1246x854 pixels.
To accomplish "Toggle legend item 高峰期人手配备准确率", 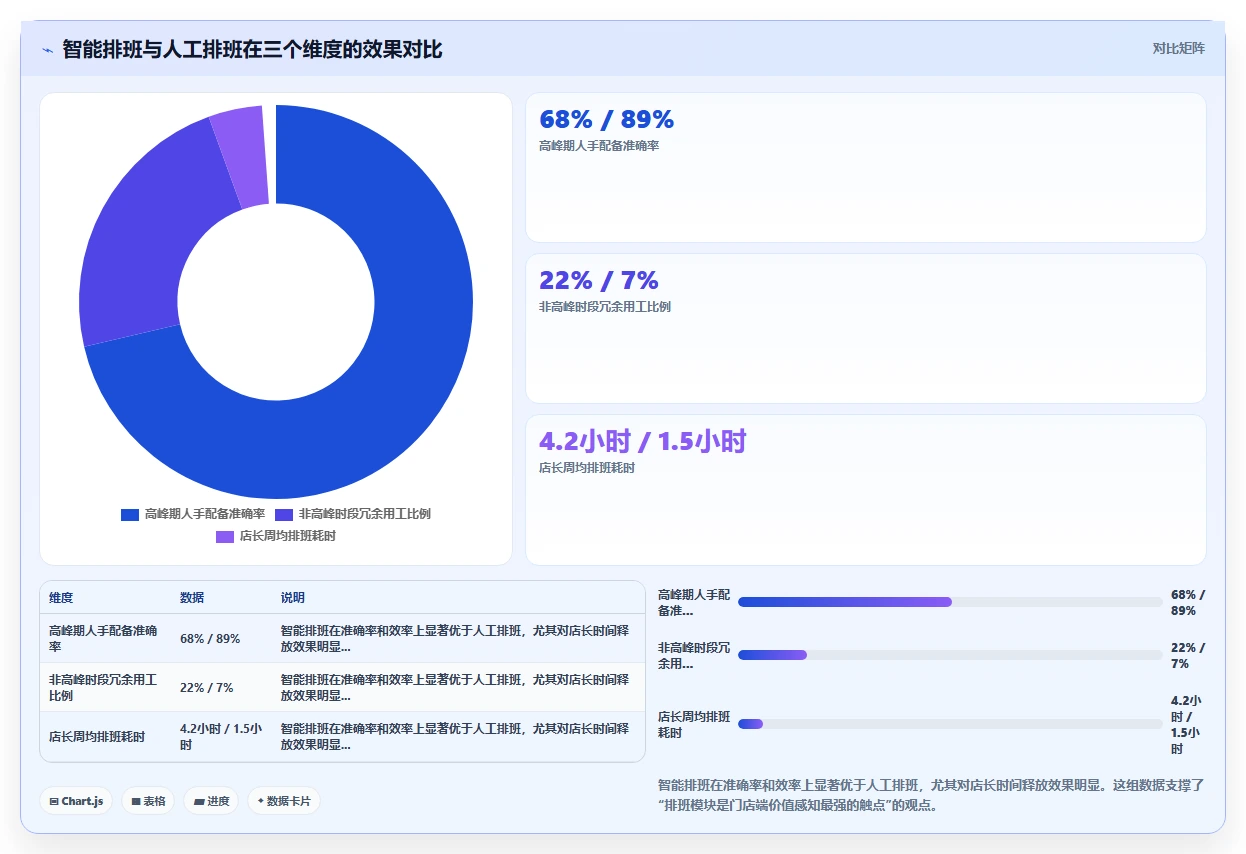I will point(193,514).
